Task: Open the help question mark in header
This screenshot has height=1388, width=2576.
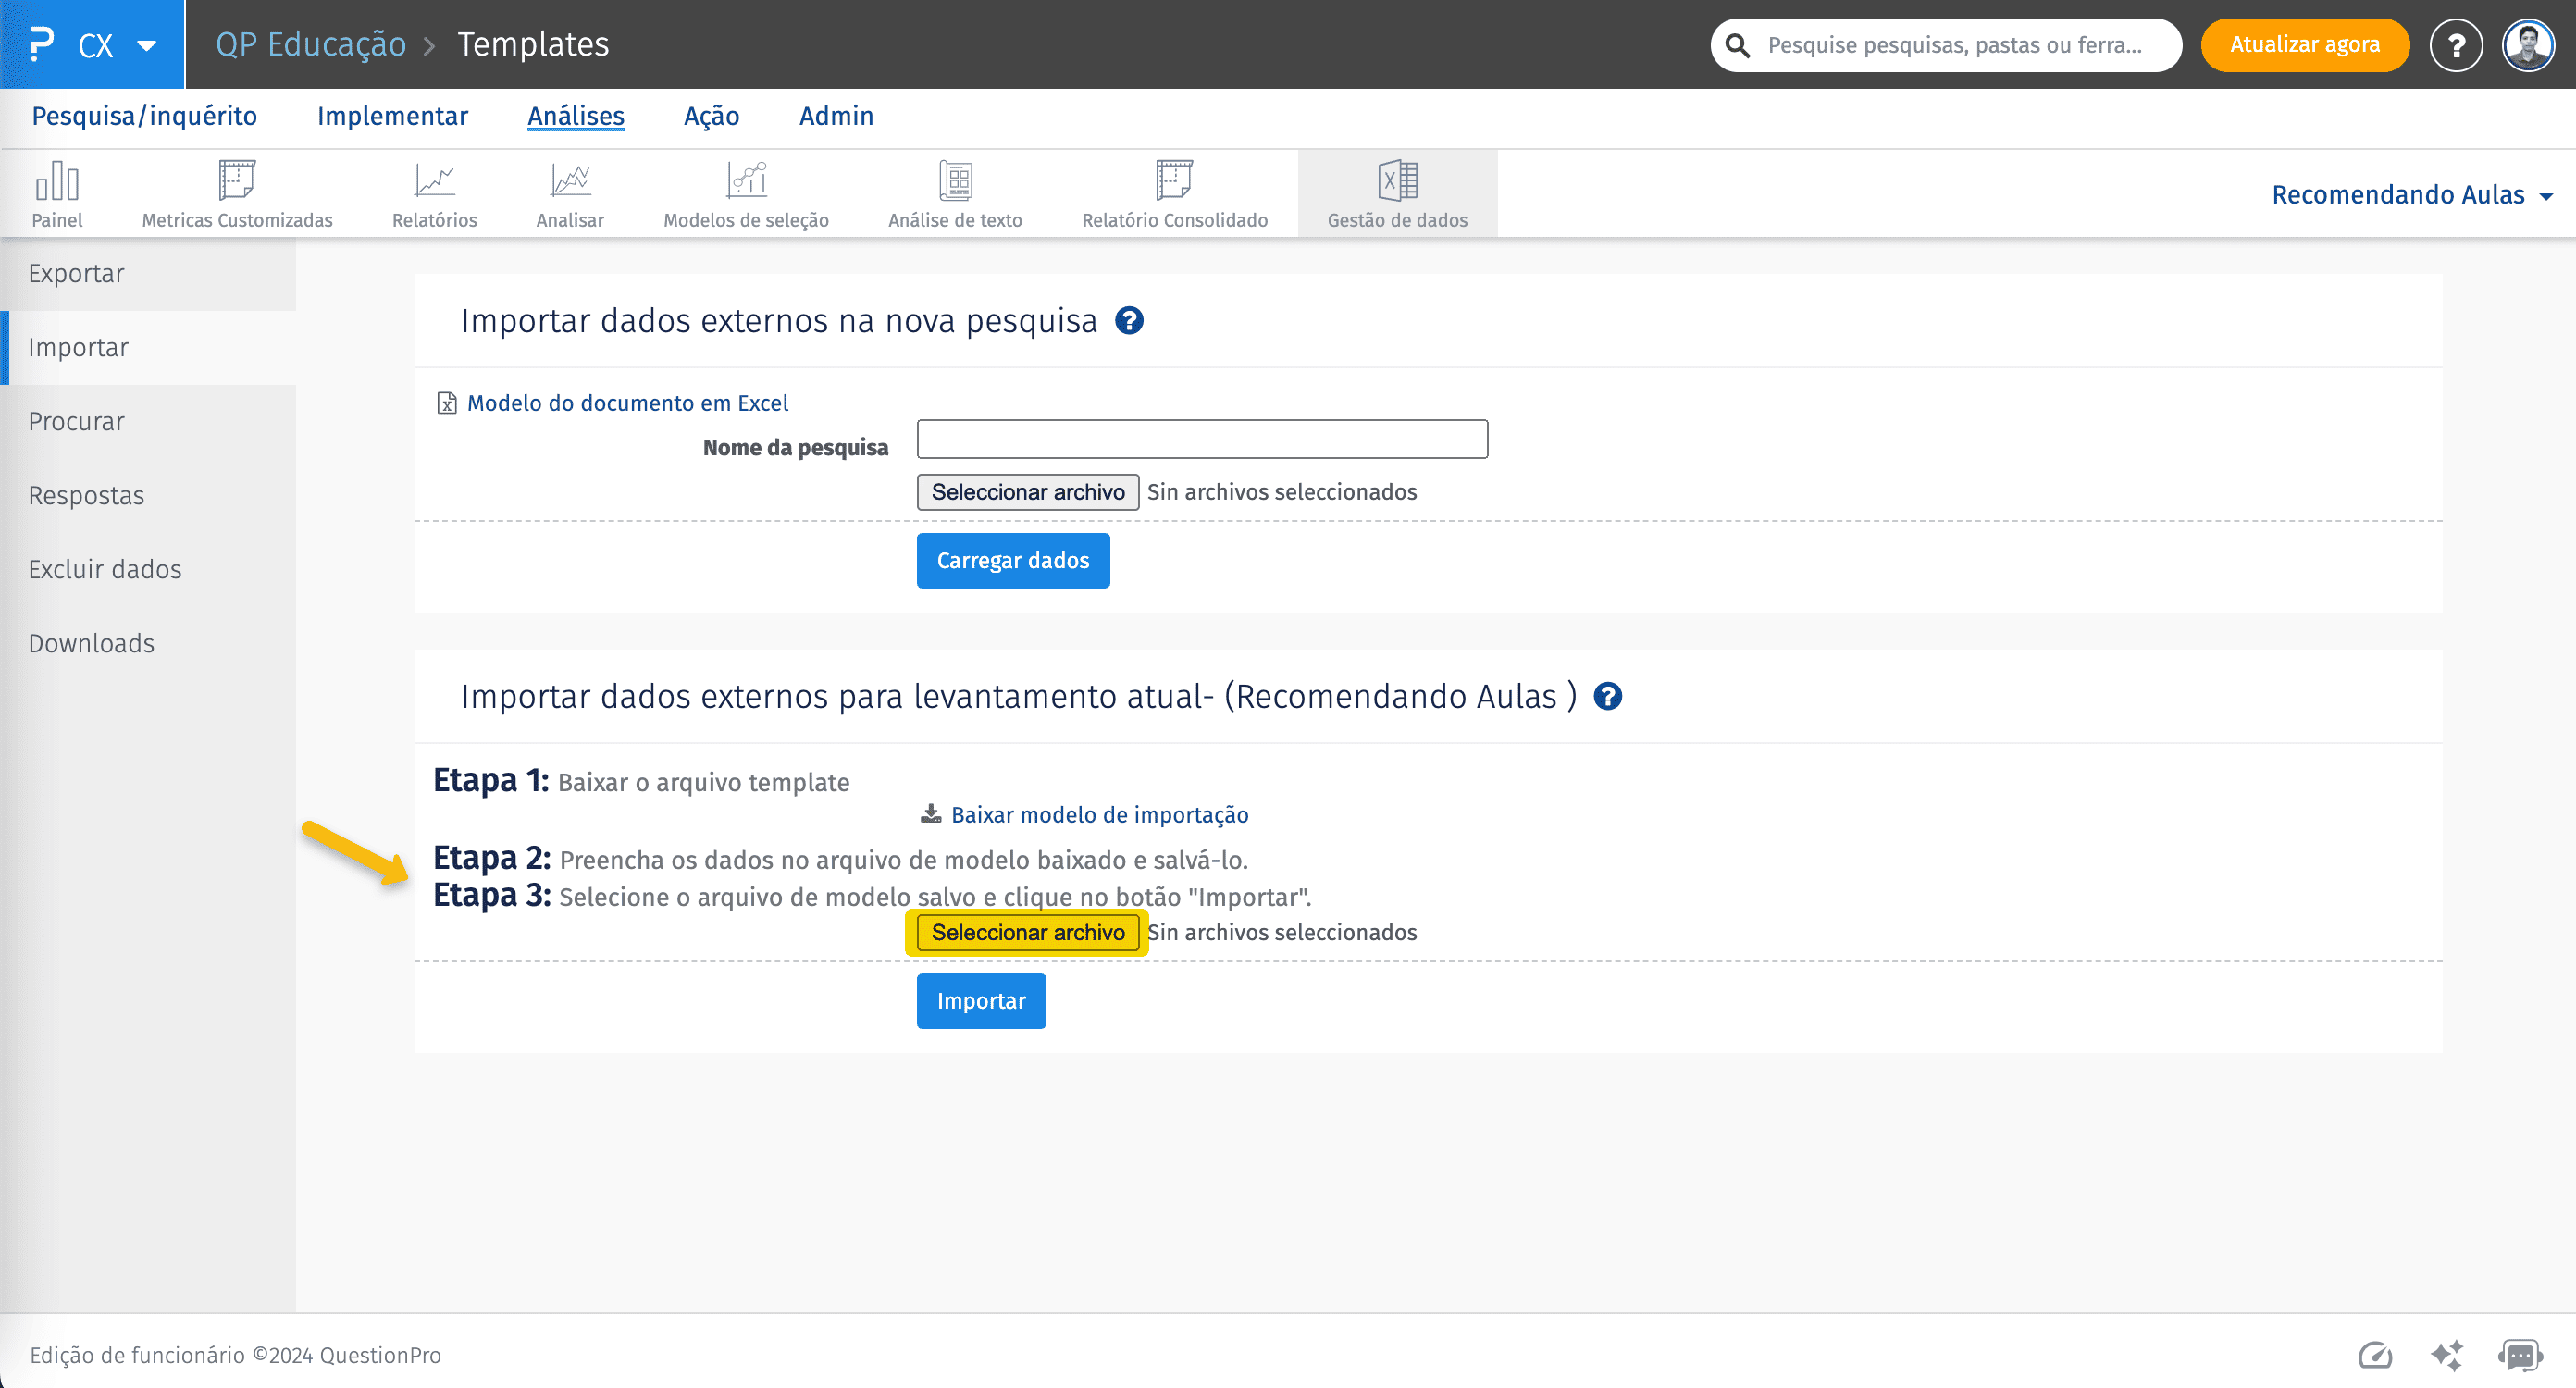Action: [2455, 45]
